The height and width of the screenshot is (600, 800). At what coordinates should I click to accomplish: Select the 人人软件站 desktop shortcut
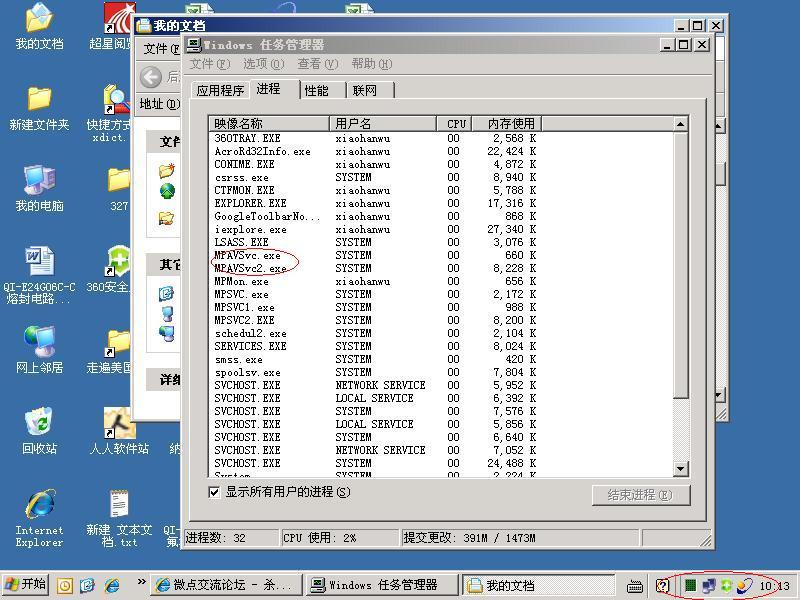coord(119,431)
